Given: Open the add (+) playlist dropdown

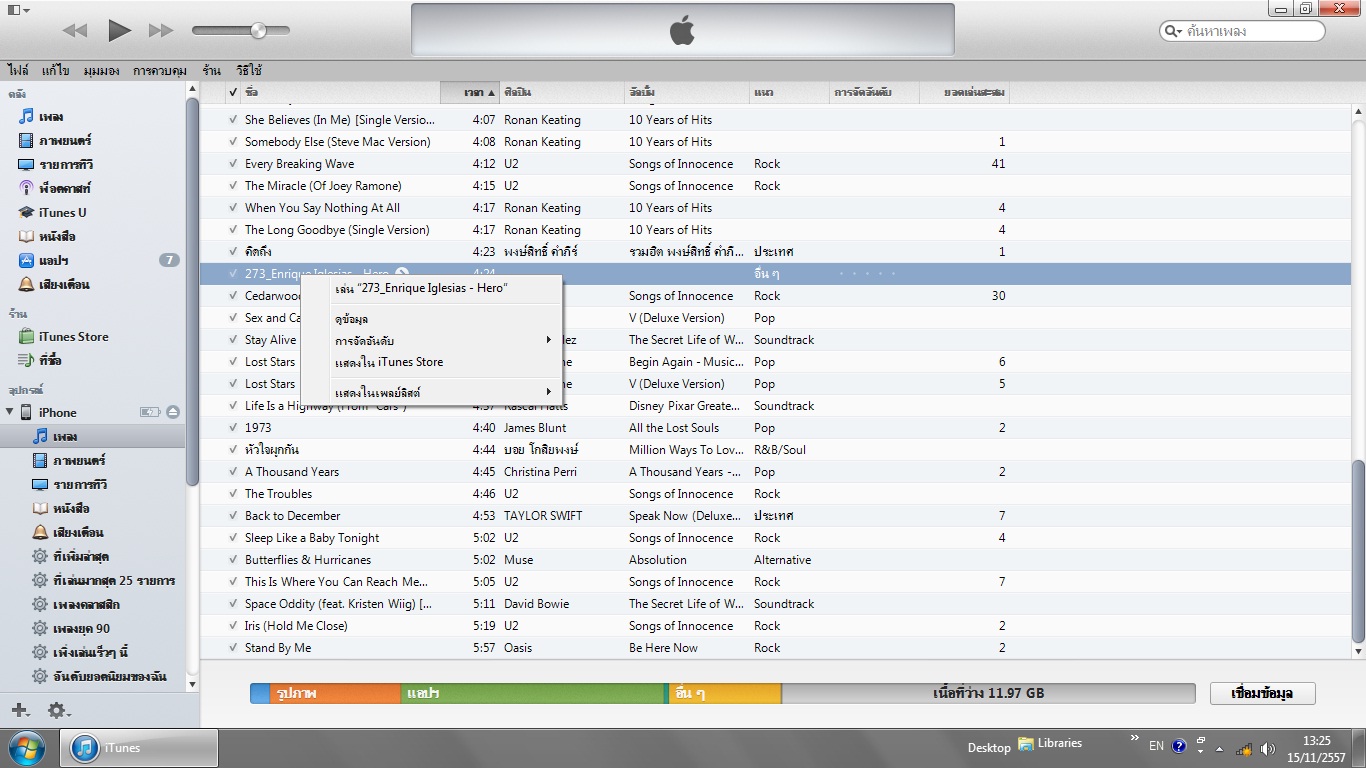Looking at the screenshot, I should pos(20,710).
